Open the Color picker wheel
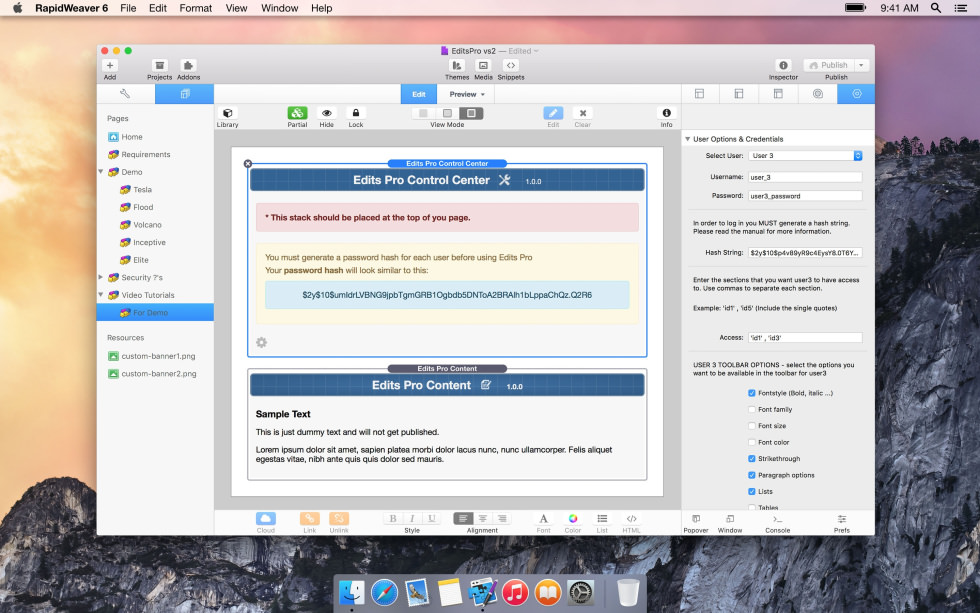The height and width of the screenshot is (613, 980). coord(572,519)
